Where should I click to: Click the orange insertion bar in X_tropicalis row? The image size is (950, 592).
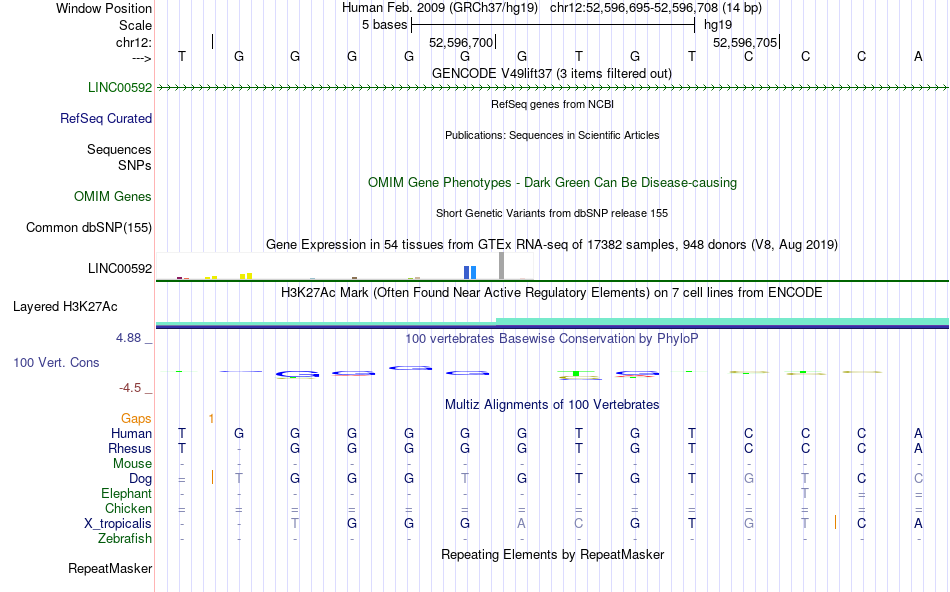835,522
